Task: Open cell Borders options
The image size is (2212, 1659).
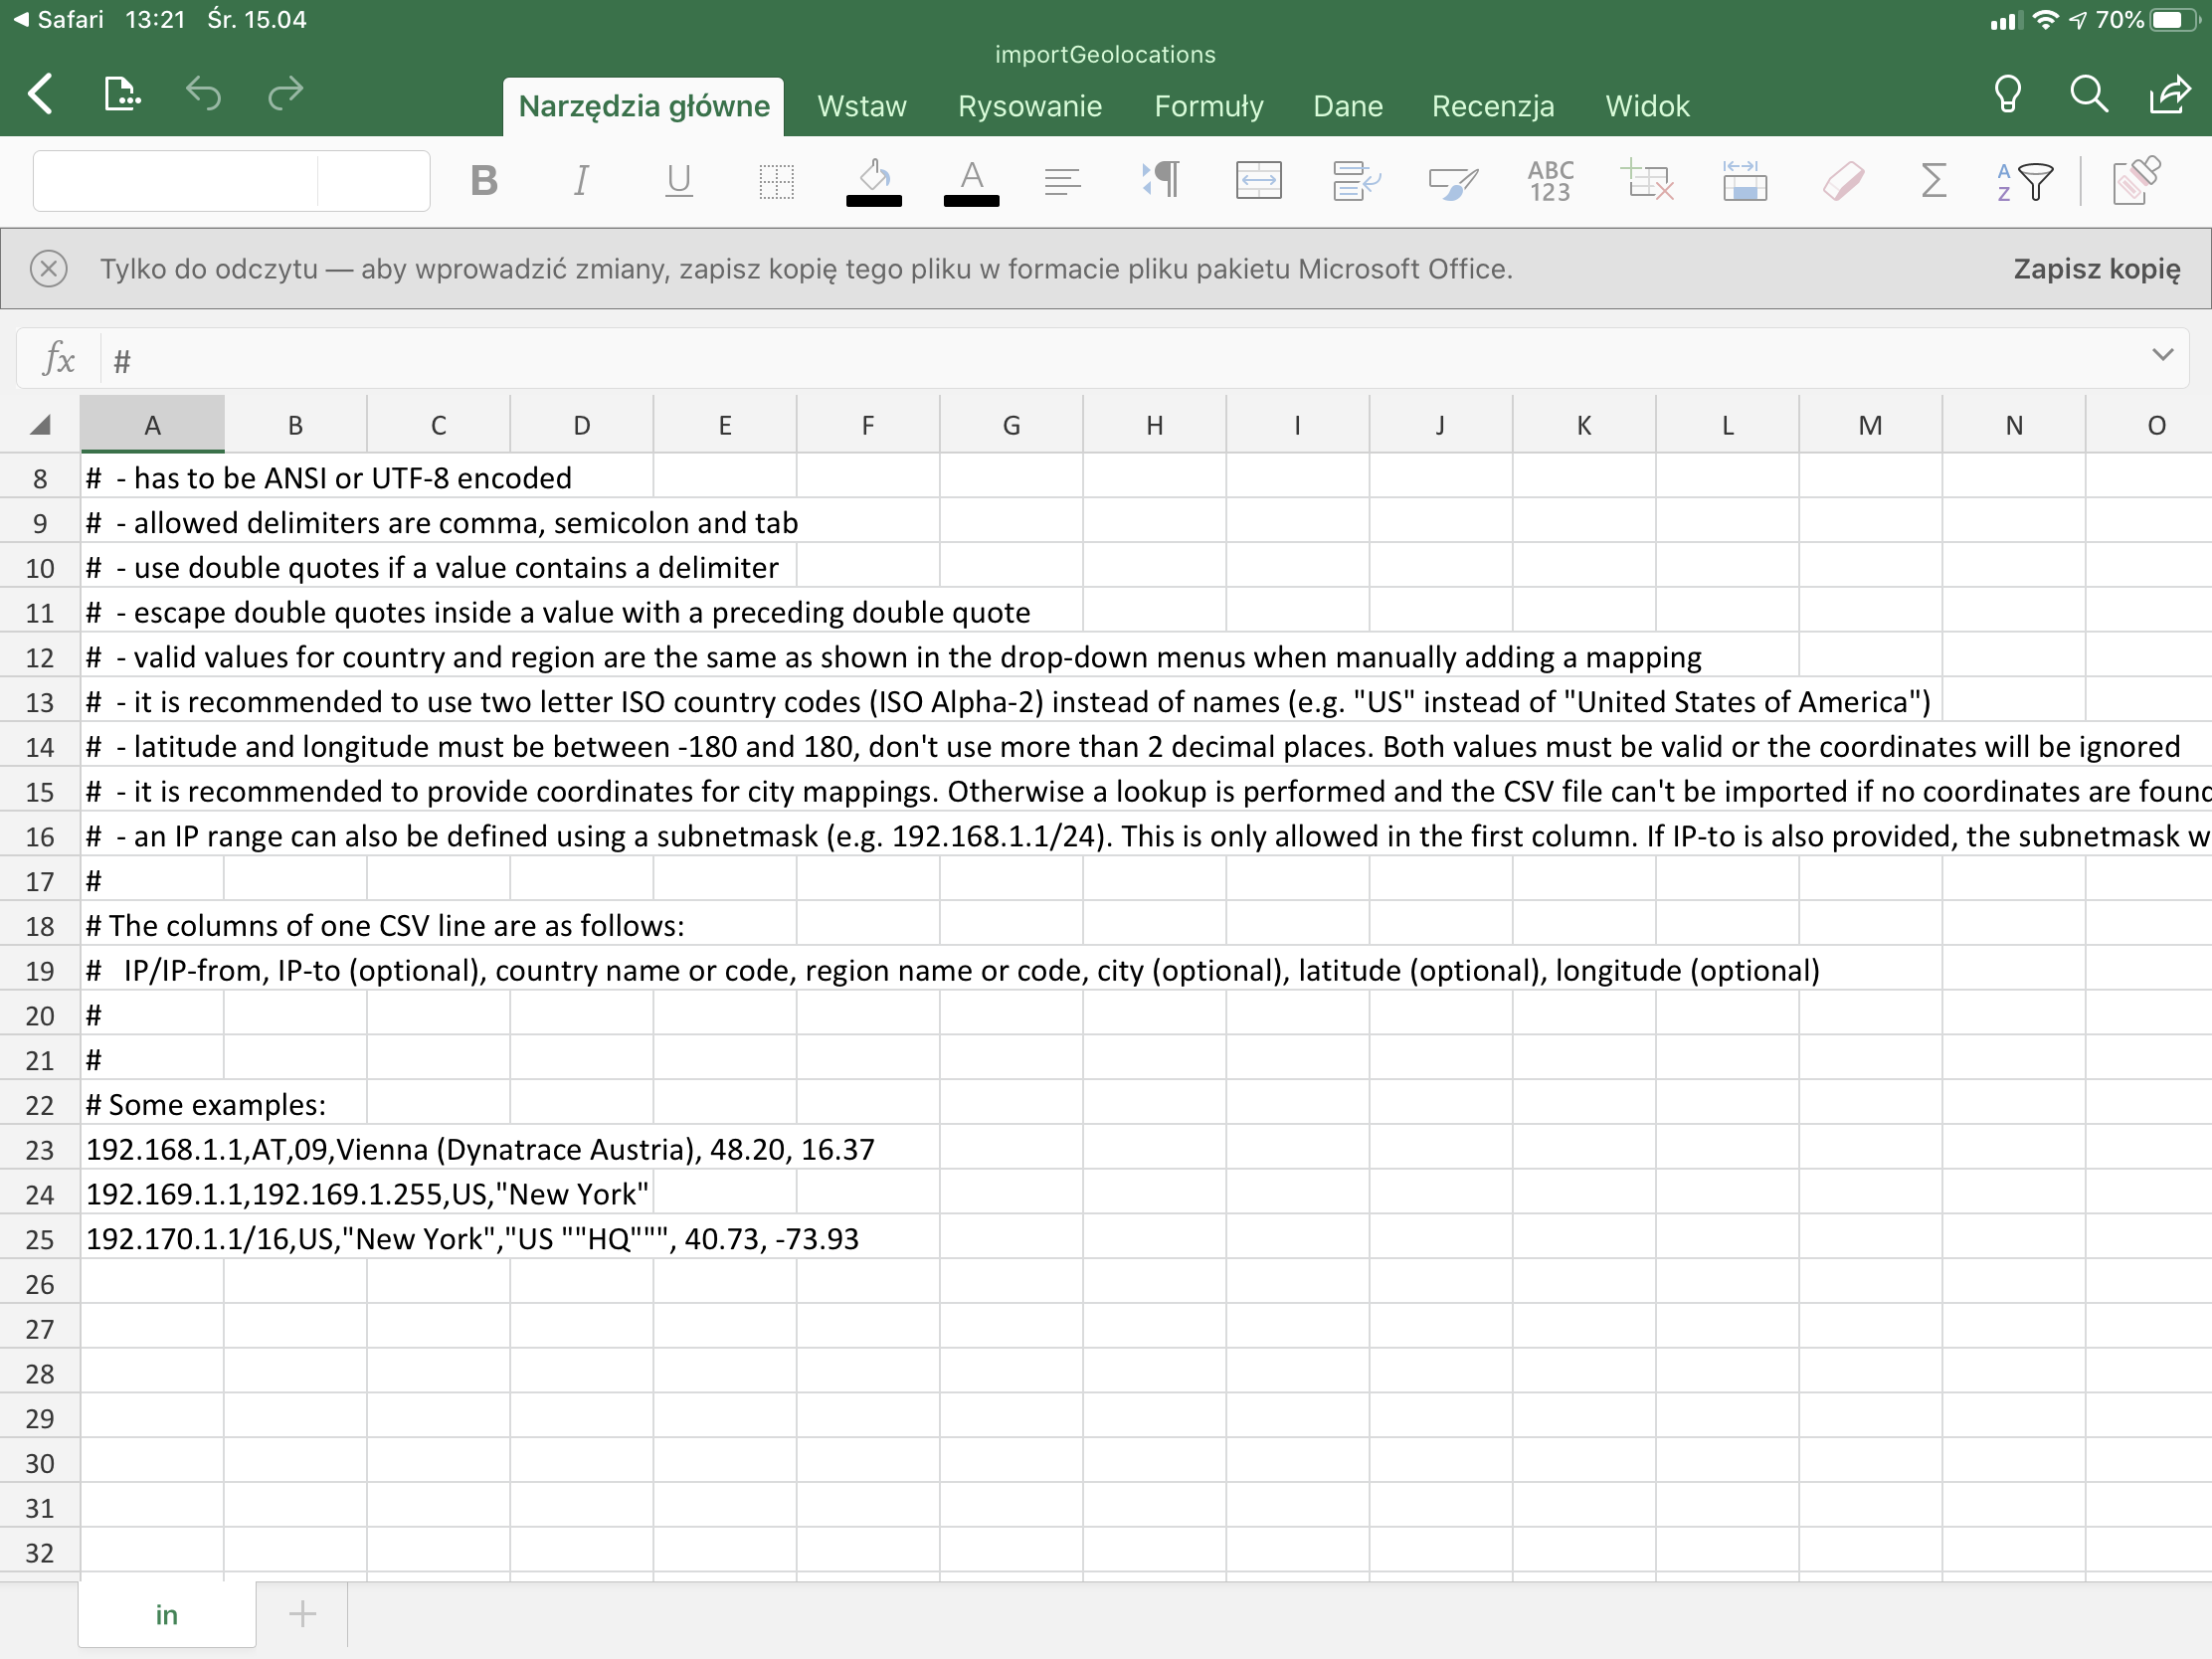Action: (x=776, y=181)
